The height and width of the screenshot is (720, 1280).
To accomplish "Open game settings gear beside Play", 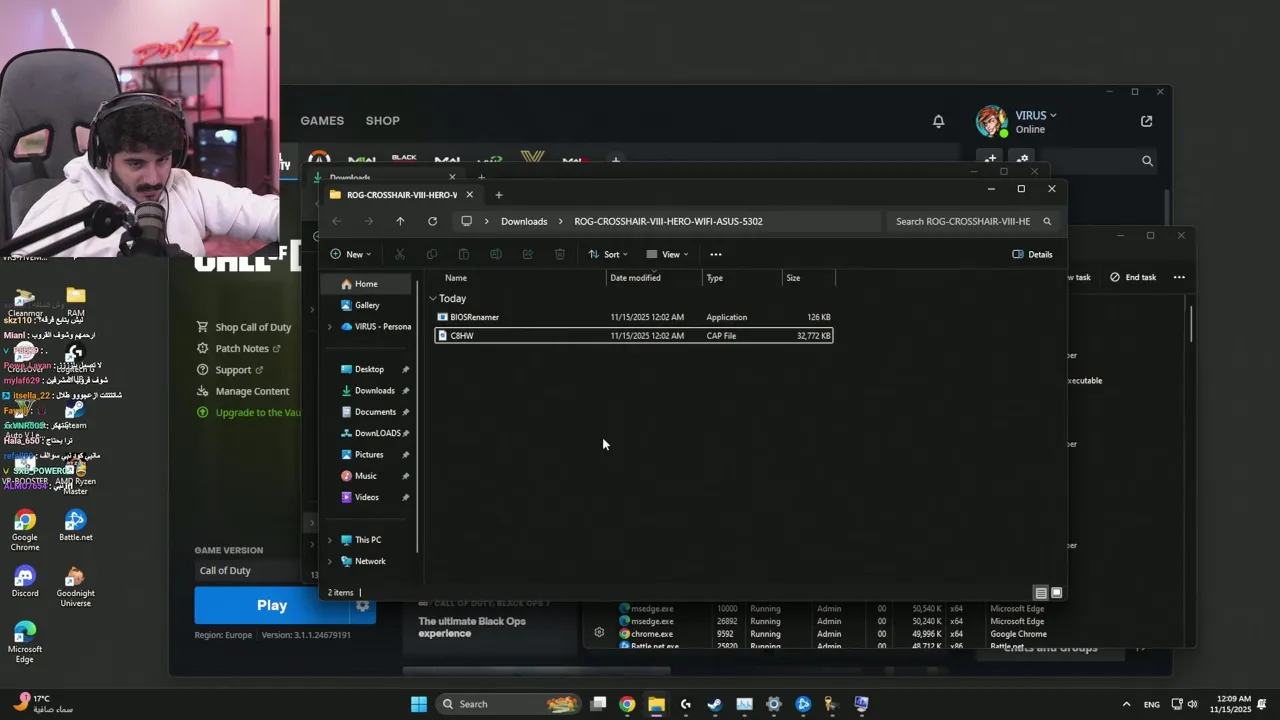I will coord(363,605).
